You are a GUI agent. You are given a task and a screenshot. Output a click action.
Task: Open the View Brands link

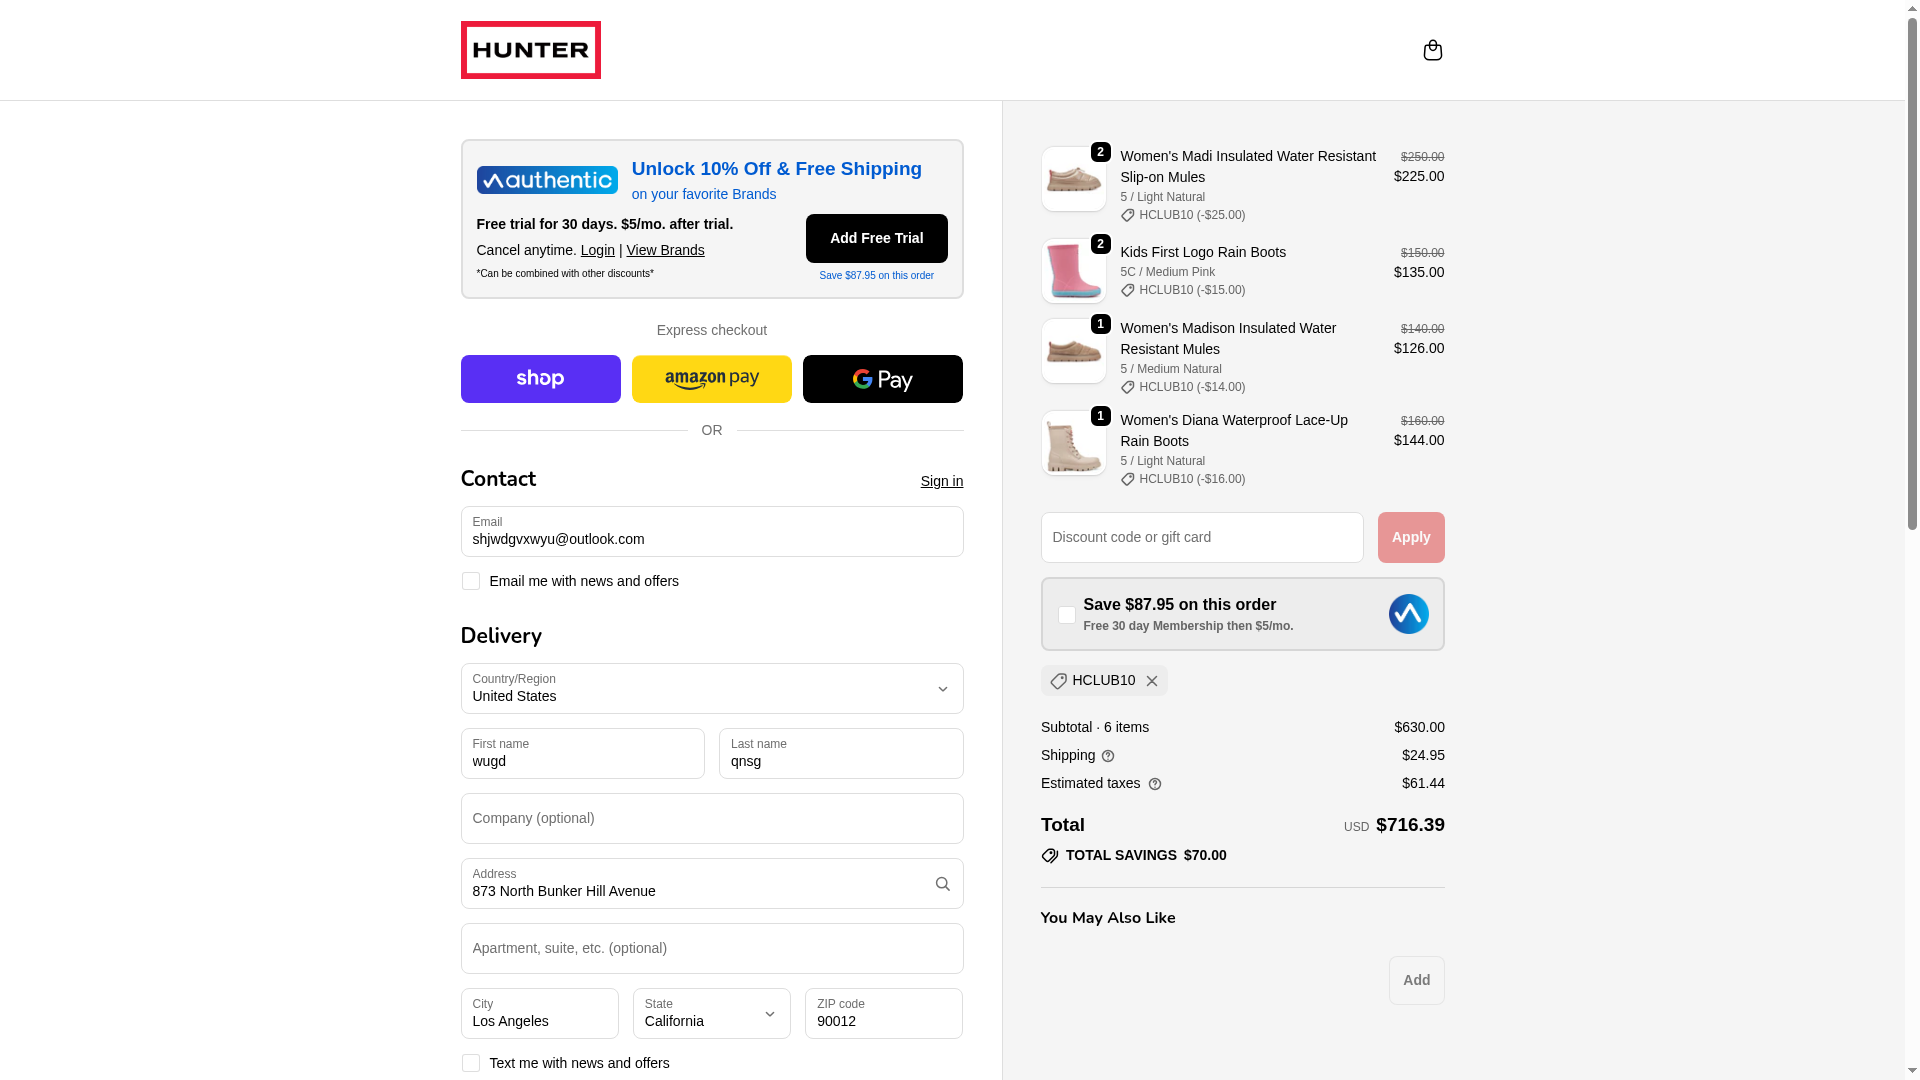pyautogui.click(x=665, y=250)
